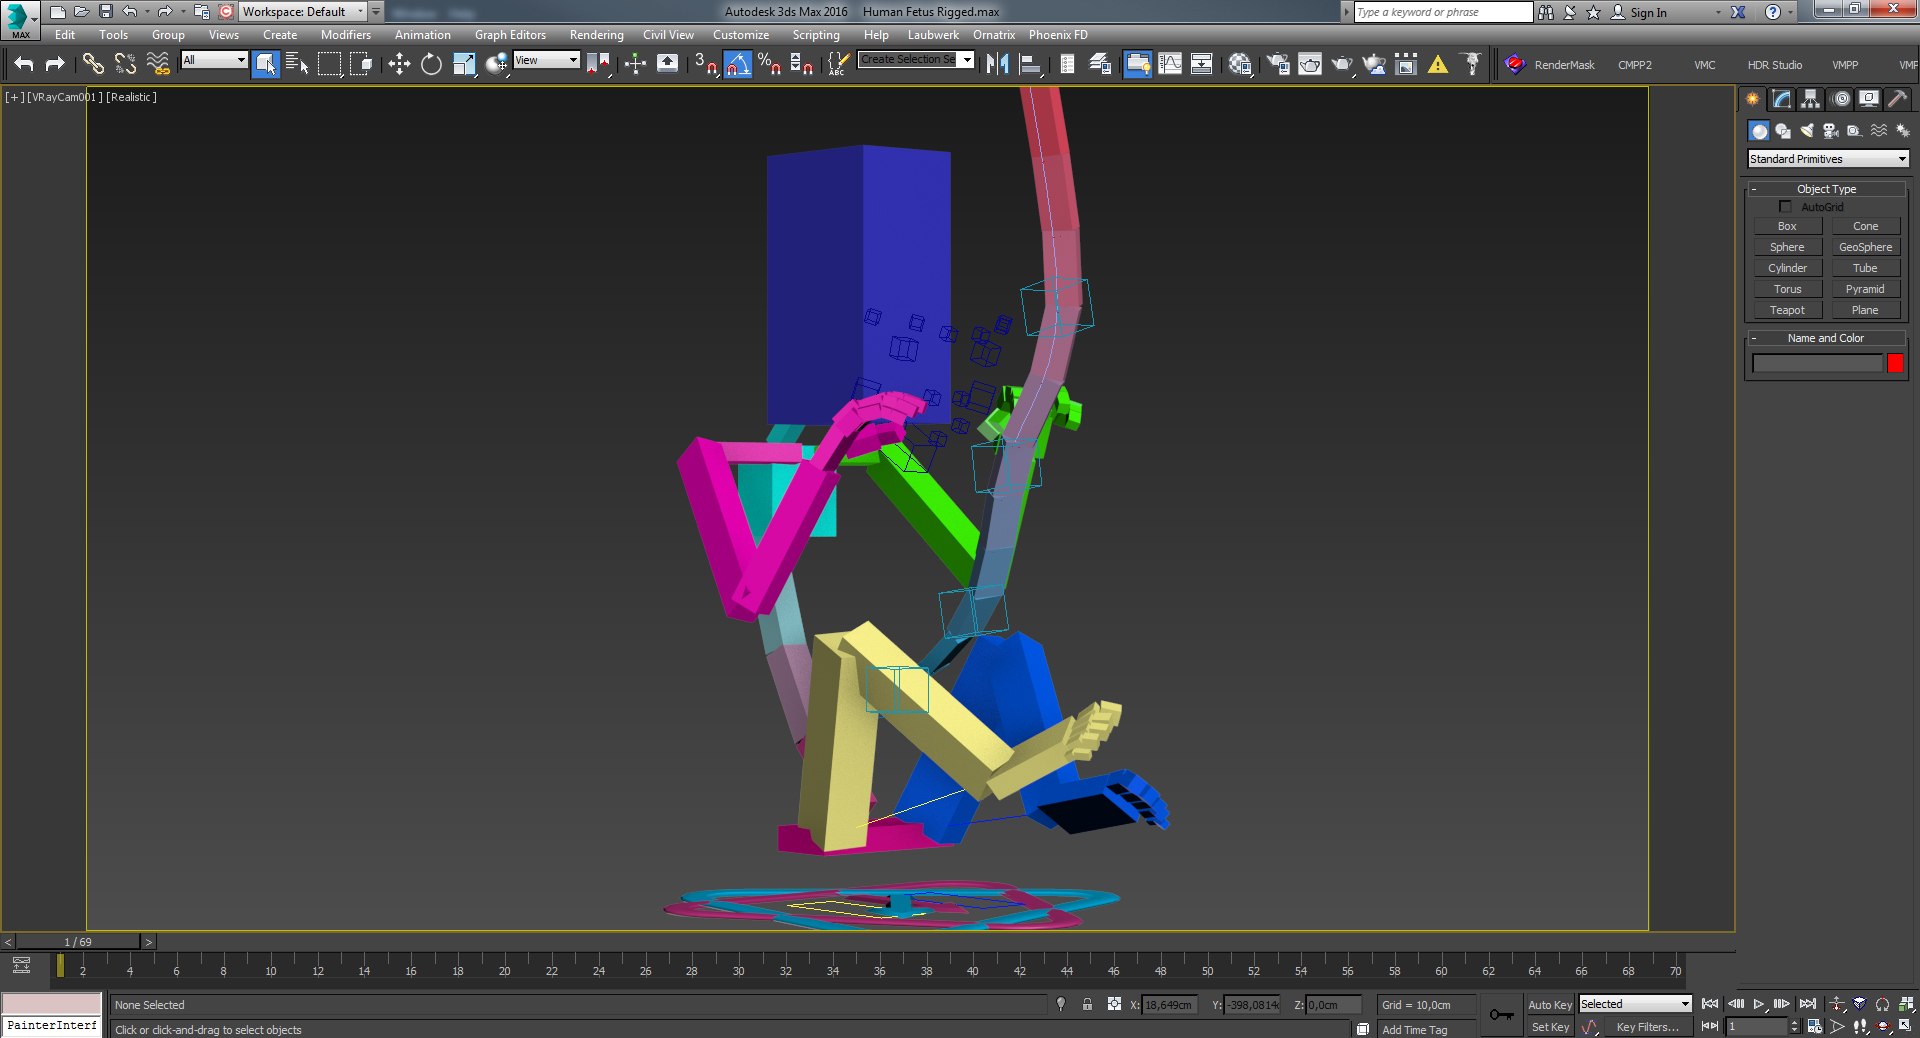The image size is (1920, 1038).
Task: Open the Modifiers menu
Action: tap(345, 35)
